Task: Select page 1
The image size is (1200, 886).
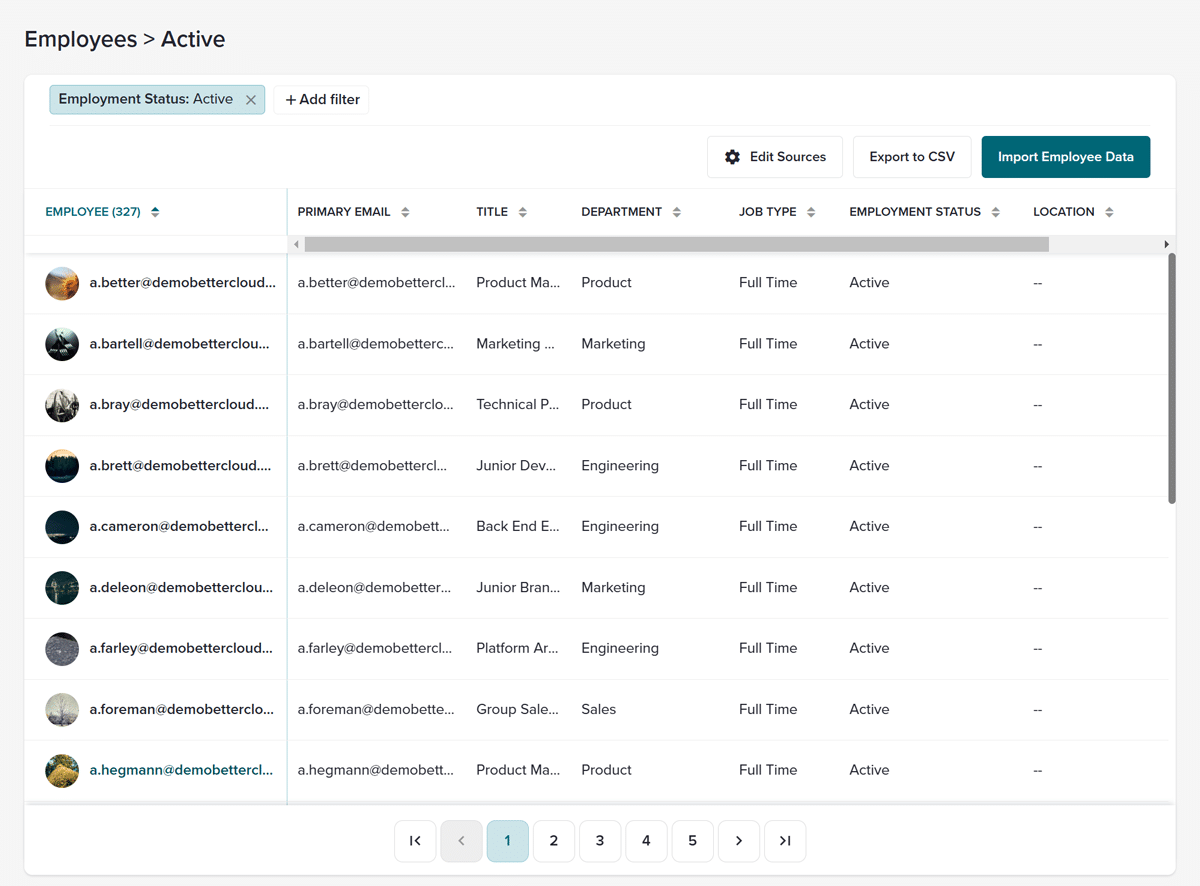Action: pyautogui.click(x=507, y=841)
